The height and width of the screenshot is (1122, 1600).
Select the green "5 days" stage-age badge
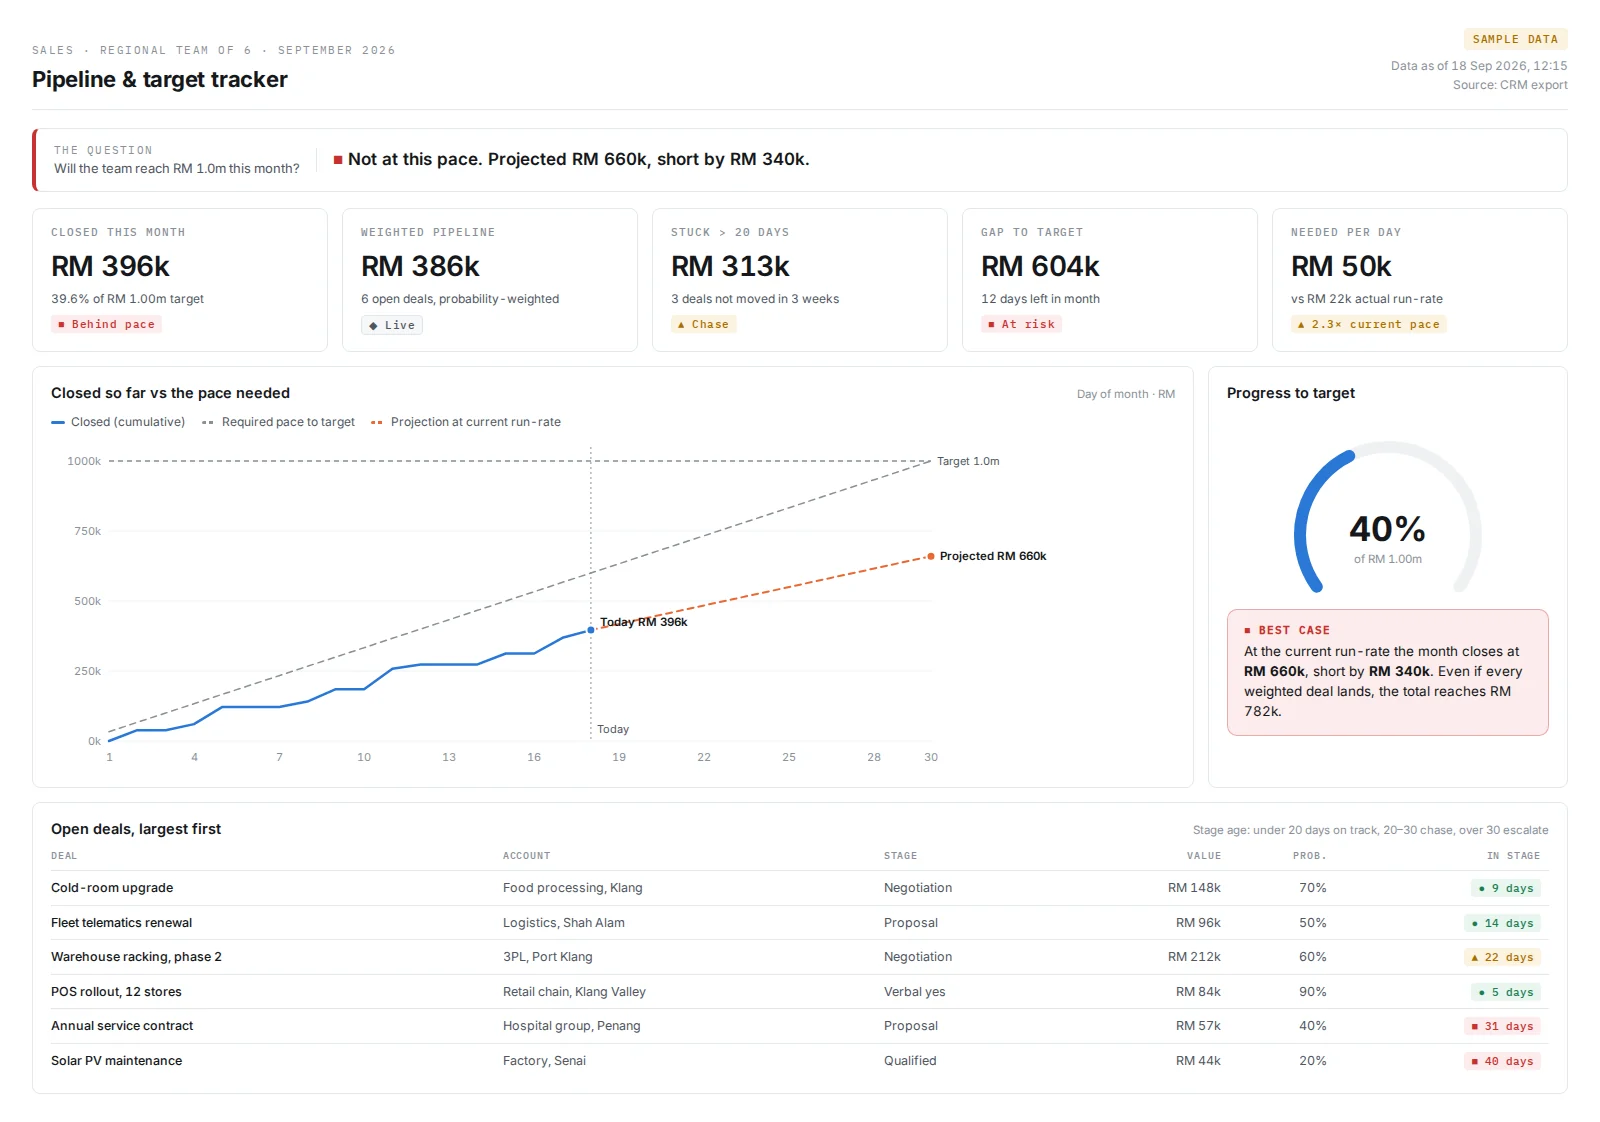click(x=1506, y=992)
